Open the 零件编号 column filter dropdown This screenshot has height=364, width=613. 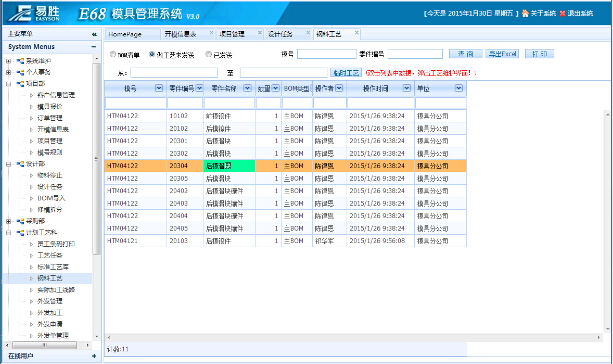(x=199, y=88)
